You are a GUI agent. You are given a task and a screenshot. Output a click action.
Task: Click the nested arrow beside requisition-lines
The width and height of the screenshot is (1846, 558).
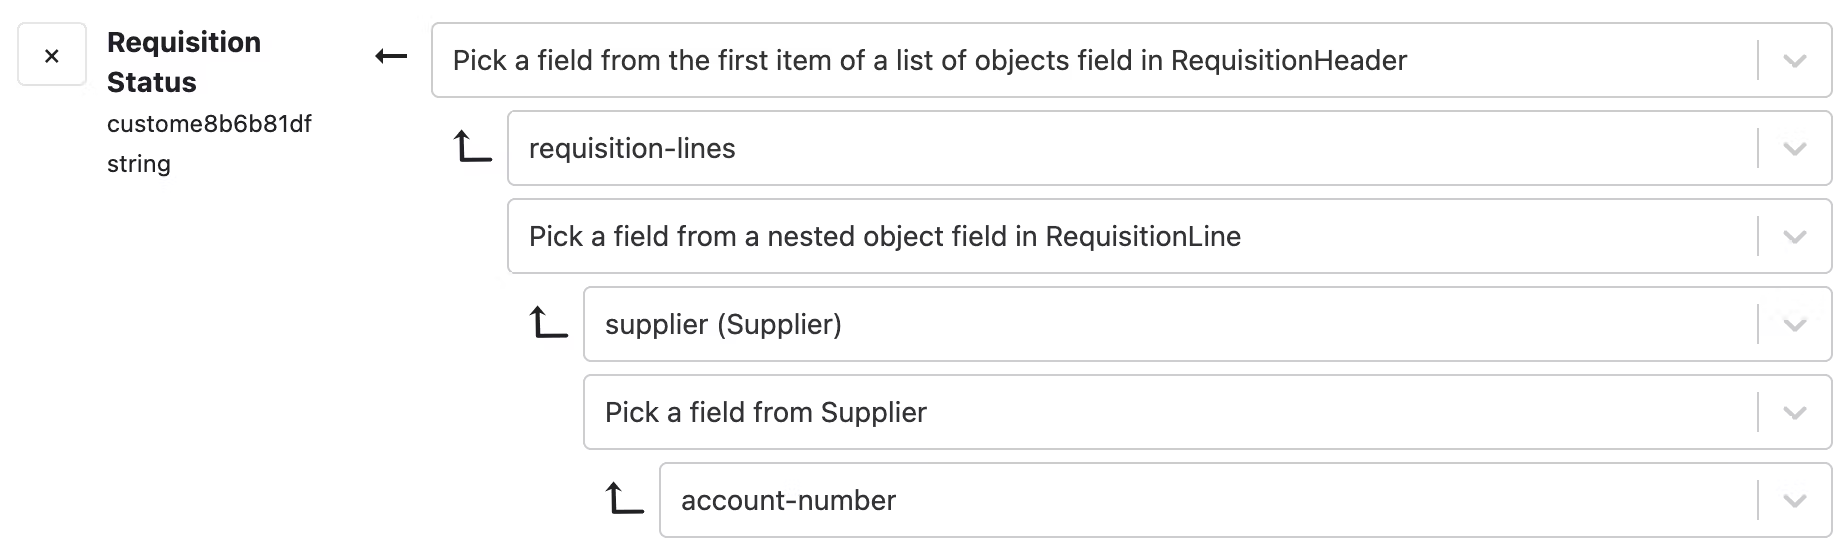pos(472,148)
